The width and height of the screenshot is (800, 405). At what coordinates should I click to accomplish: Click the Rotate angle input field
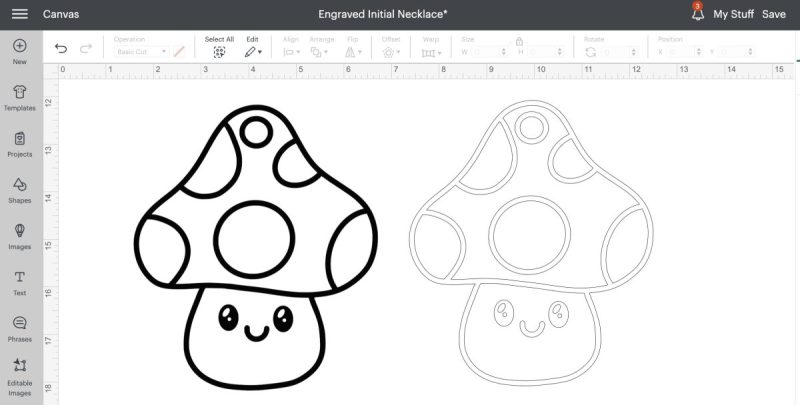click(x=616, y=52)
